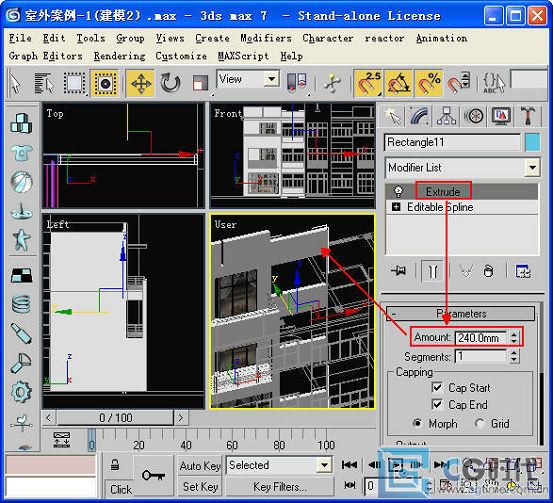Image resolution: width=553 pixels, height=503 pixels.
Task: Toggle Show End Result button
Action: (x=432, y=271)
